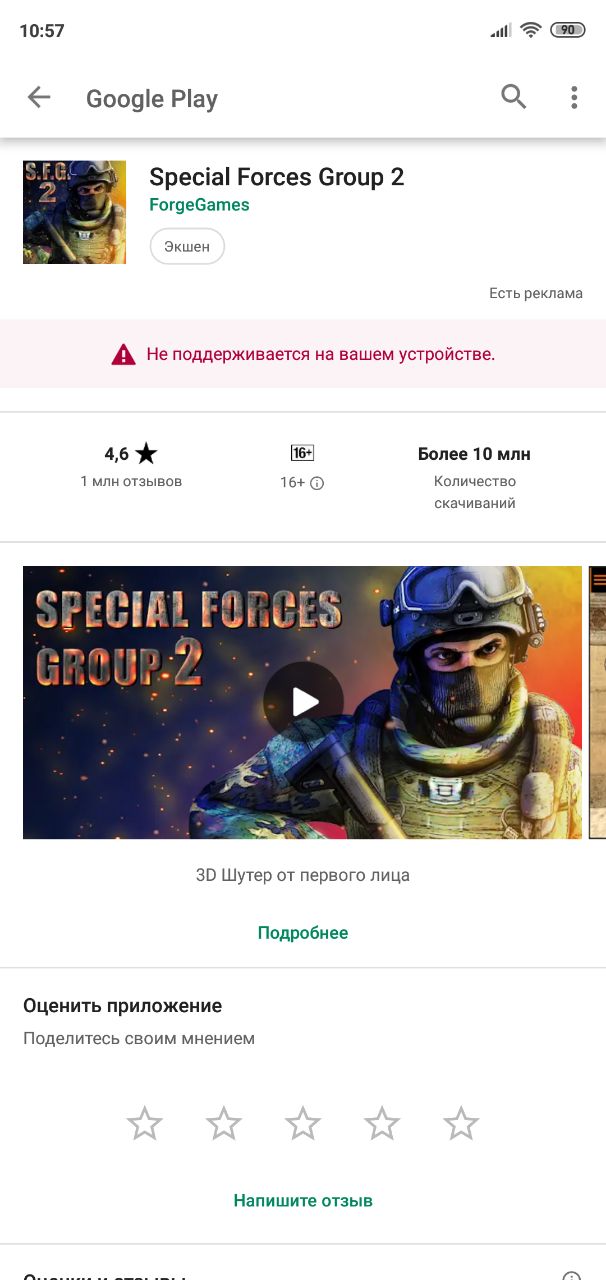Tap the Более 10 млн downloads count
This screenshot has width=606, height=1280.
[474, 454]
